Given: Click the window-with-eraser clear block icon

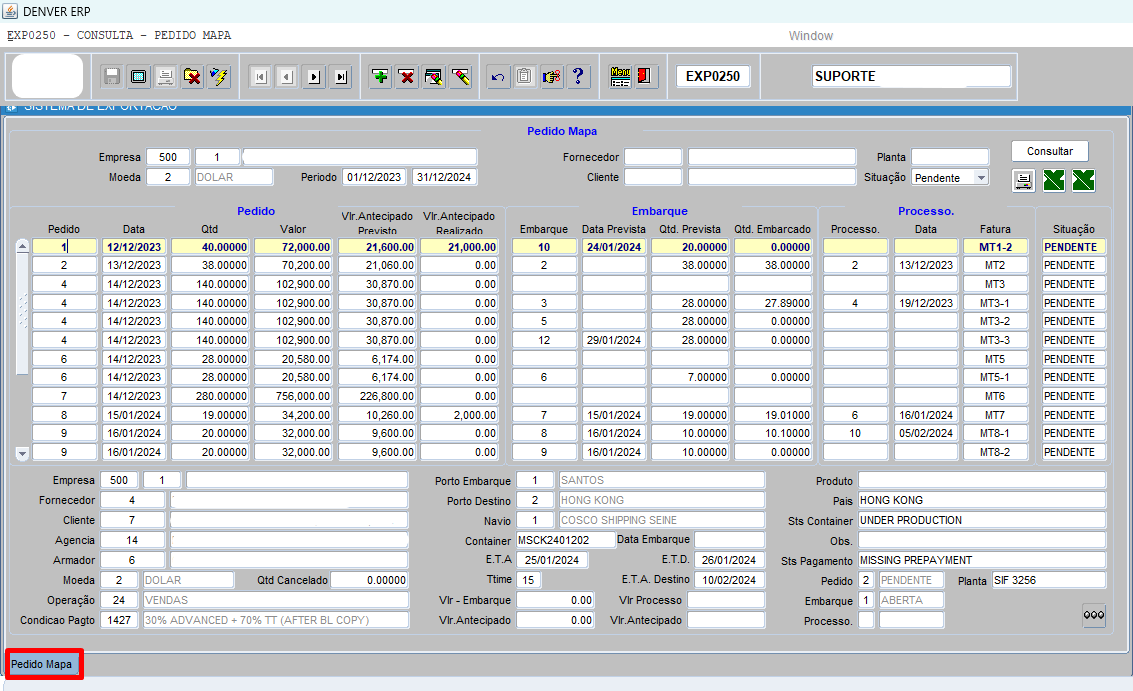Looking at the screenshot, I should [x=434, y=77].
